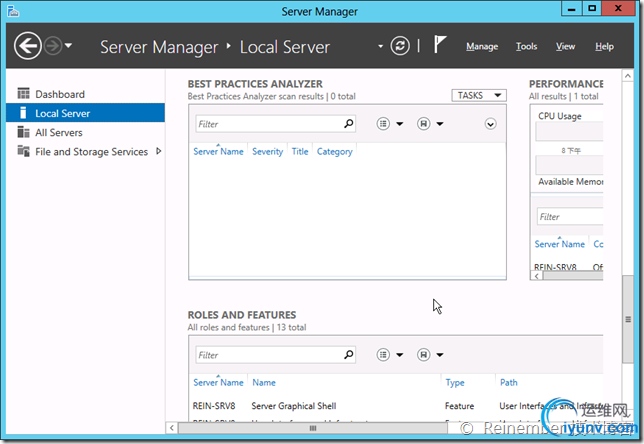
Task: Click save query icon in Best Practices Analyzer
Action: tap(423, 124)
